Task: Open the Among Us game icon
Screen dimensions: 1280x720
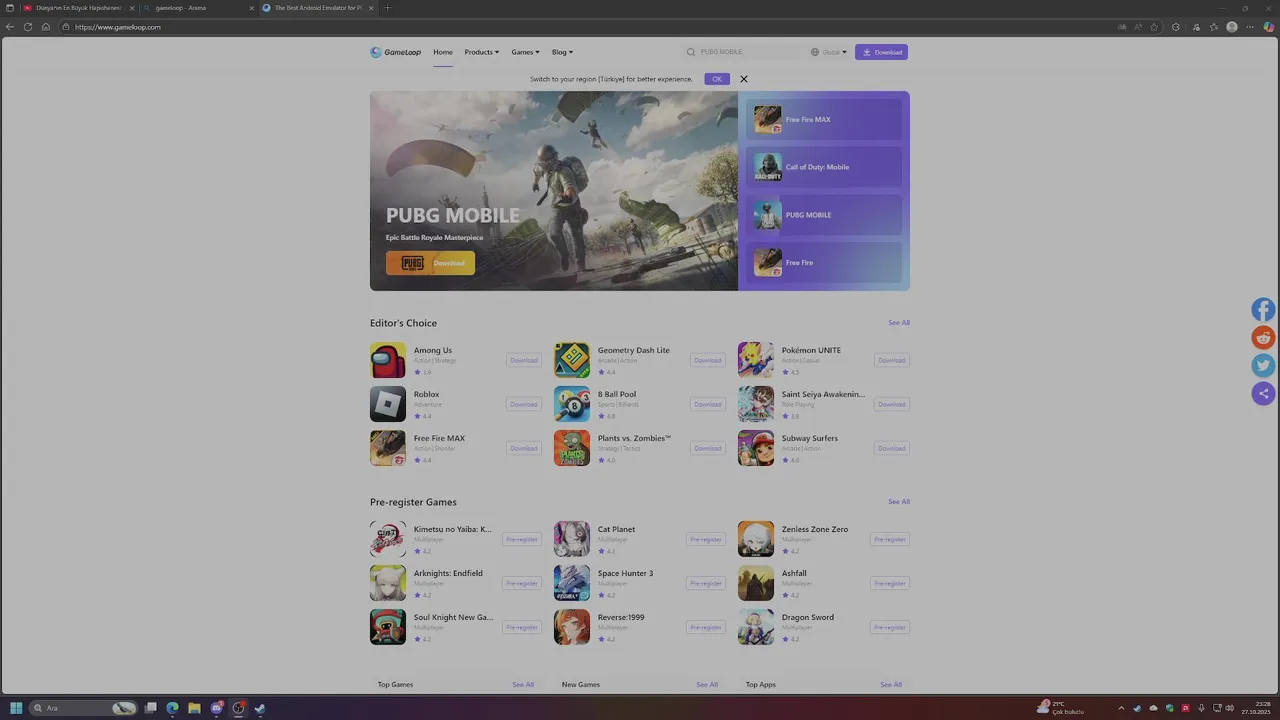Action: (x=388, y=360)
